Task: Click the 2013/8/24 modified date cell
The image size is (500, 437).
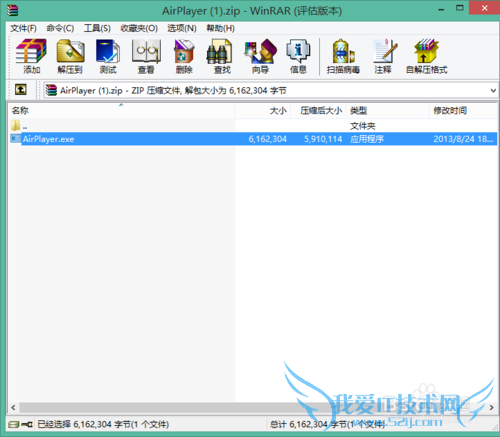Action: 463,139
